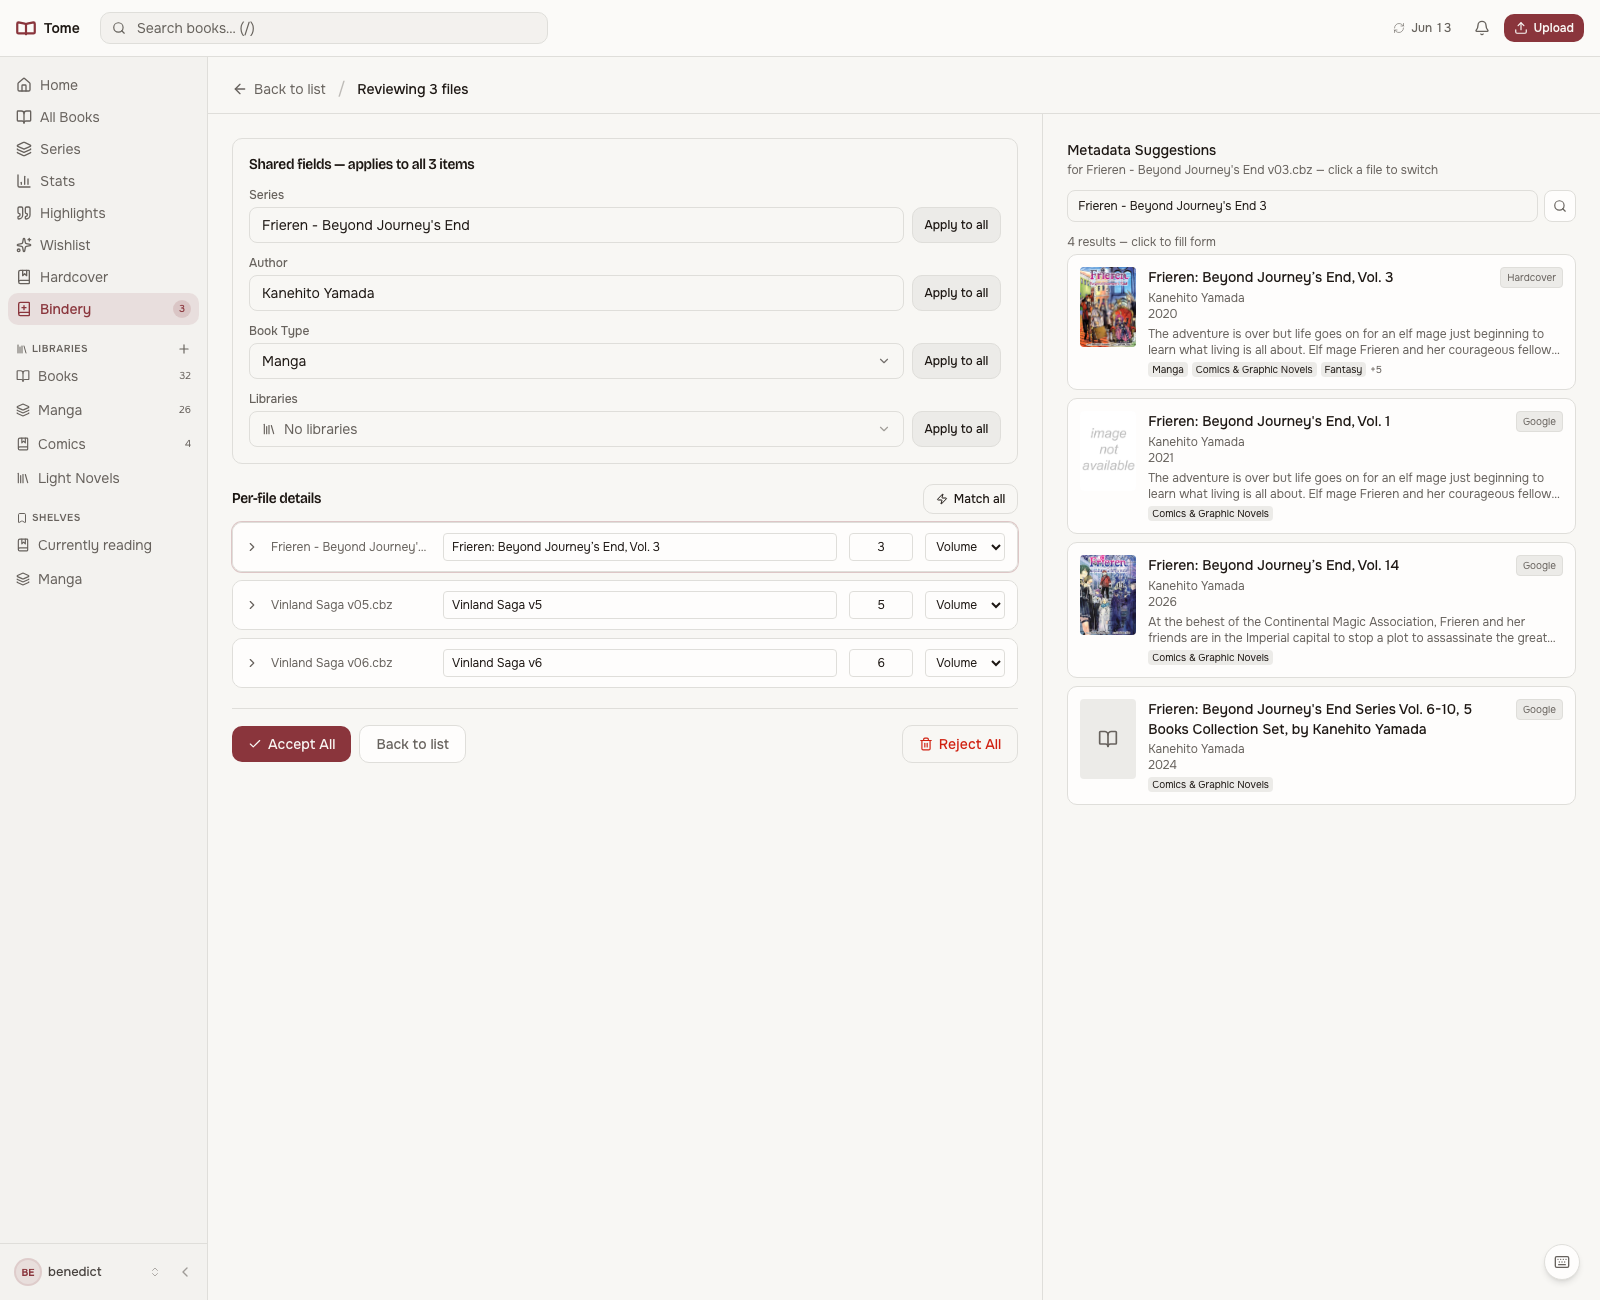Edit the metadata search query field
1600x1300 pixels.
[x=1302, y=206]
